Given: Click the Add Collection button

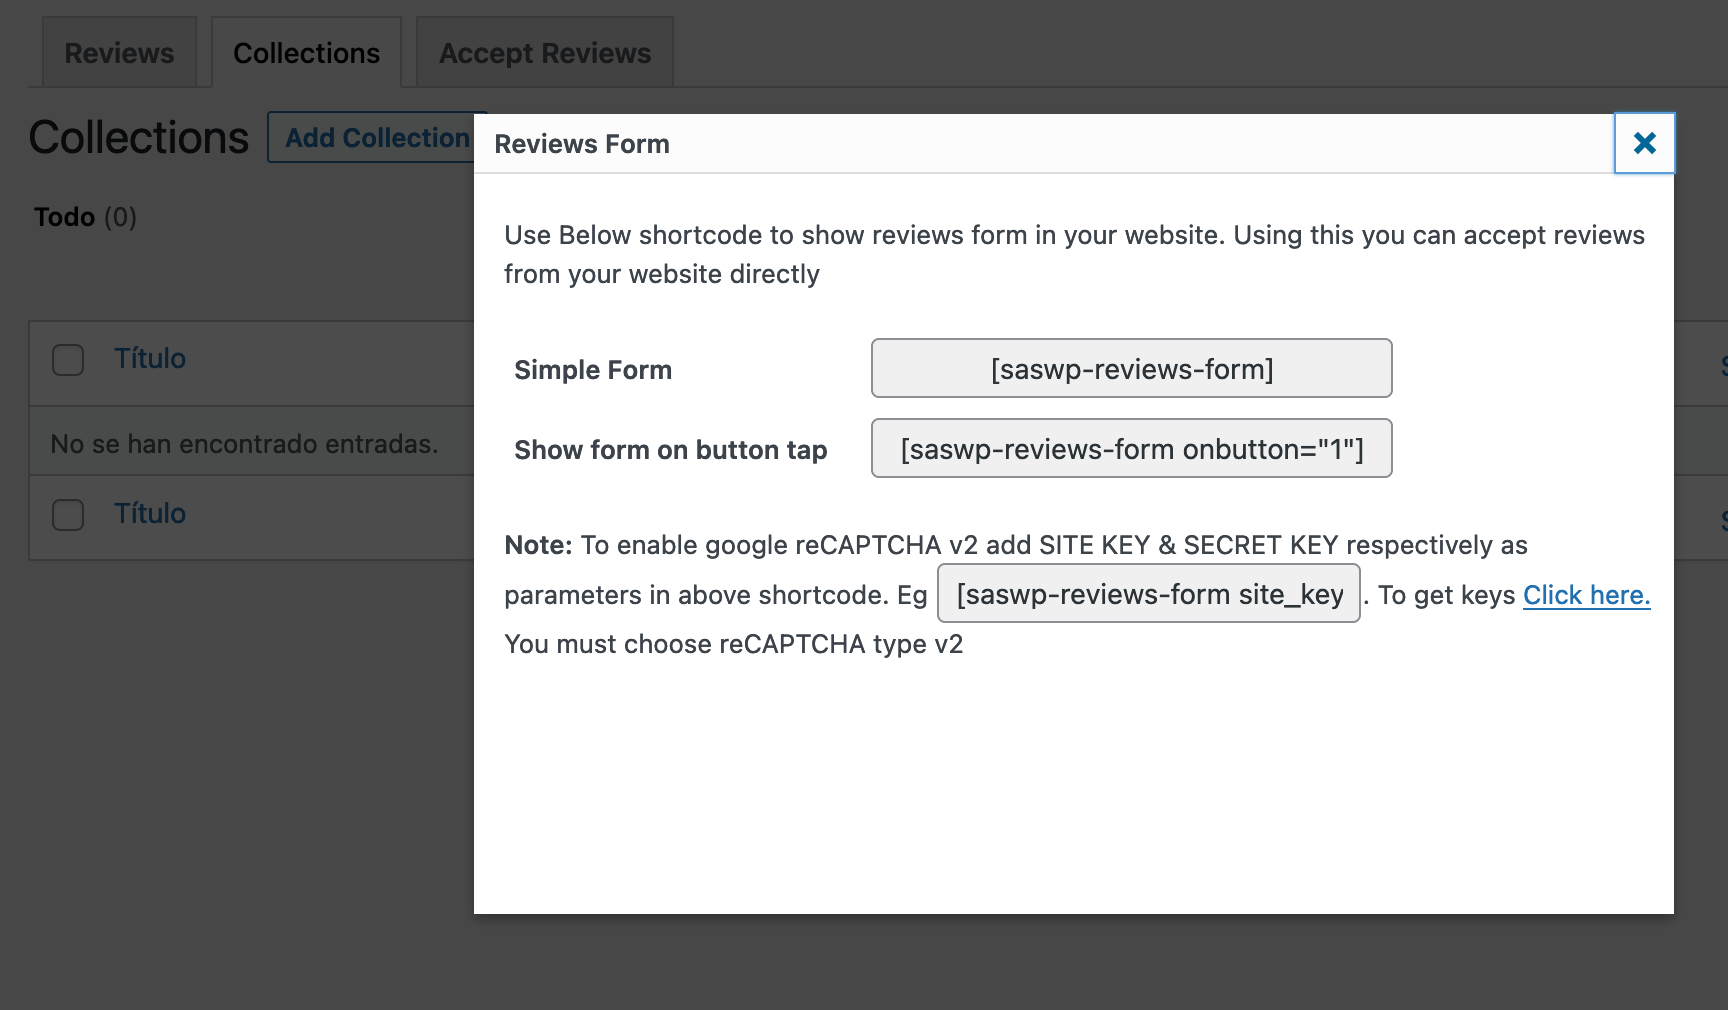Looking at the screenshot, I should pyautogui.click(x=371, y=138).
